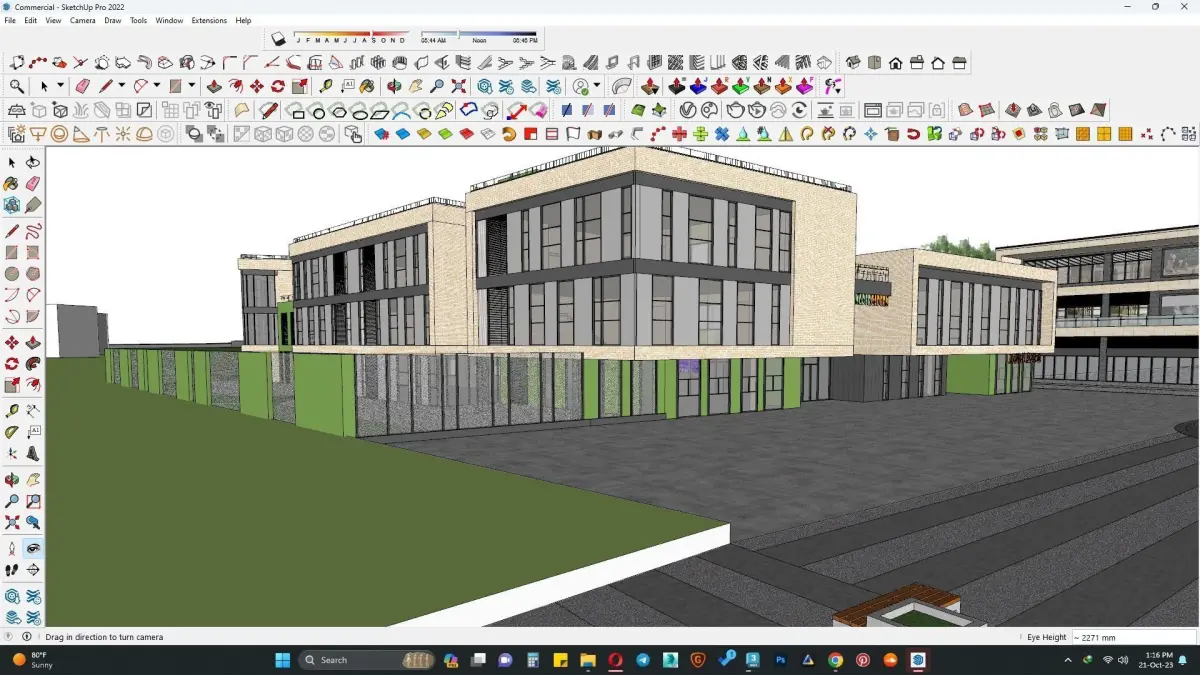Click the taskbar clock showing 1:16 PM
Image resolution: width=1200 pixels, height=675 pixels.
coord(1158,660)
